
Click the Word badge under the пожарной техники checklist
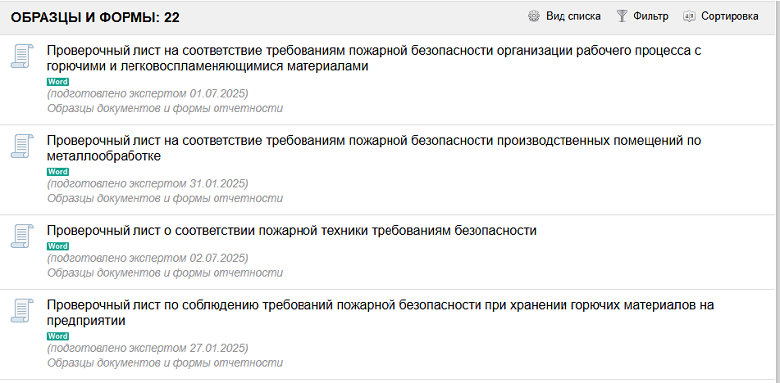tap(58, 246)
